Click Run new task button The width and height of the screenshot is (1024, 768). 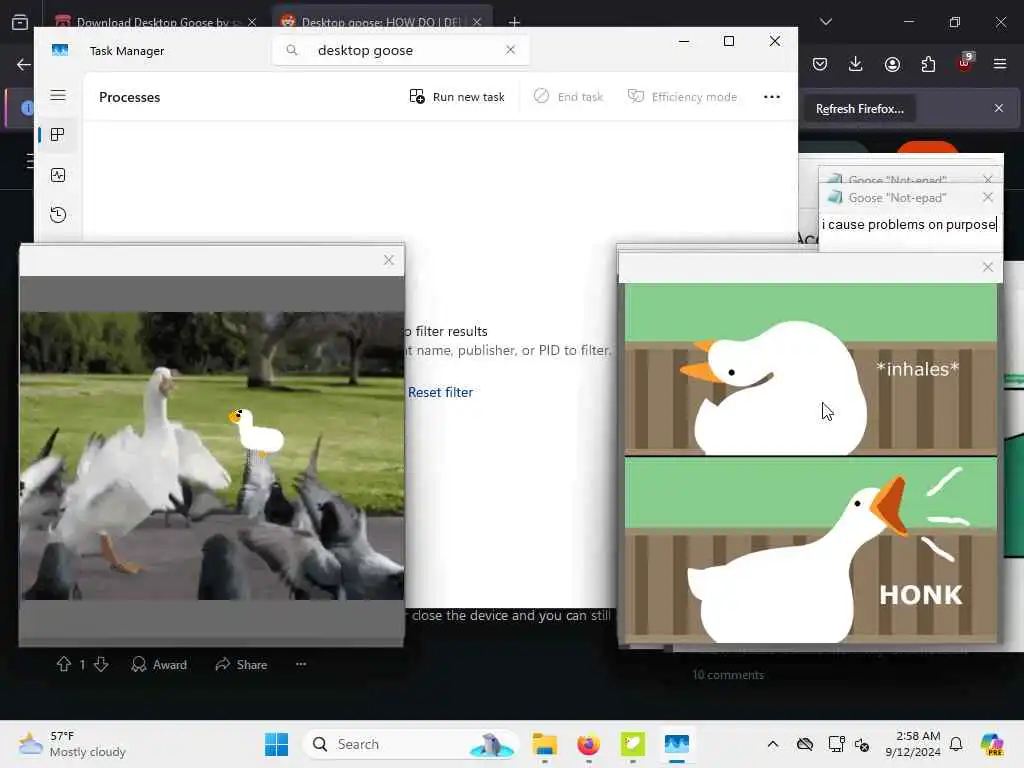(x=457, y=97)
